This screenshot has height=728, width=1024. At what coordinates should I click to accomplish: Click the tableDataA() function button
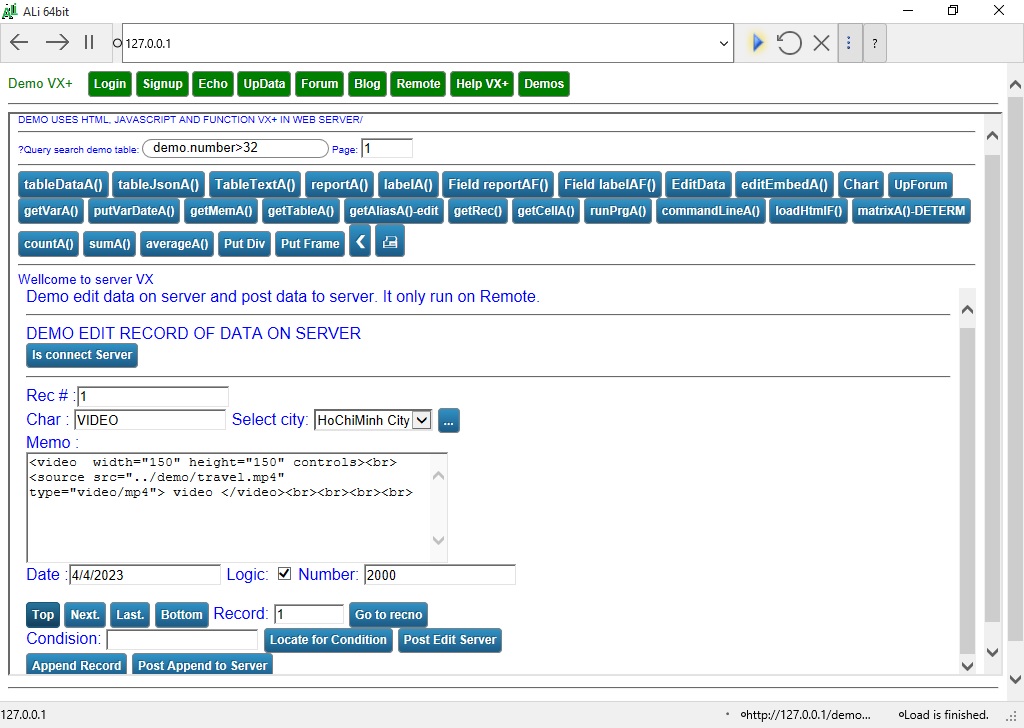tap(64, 184)
